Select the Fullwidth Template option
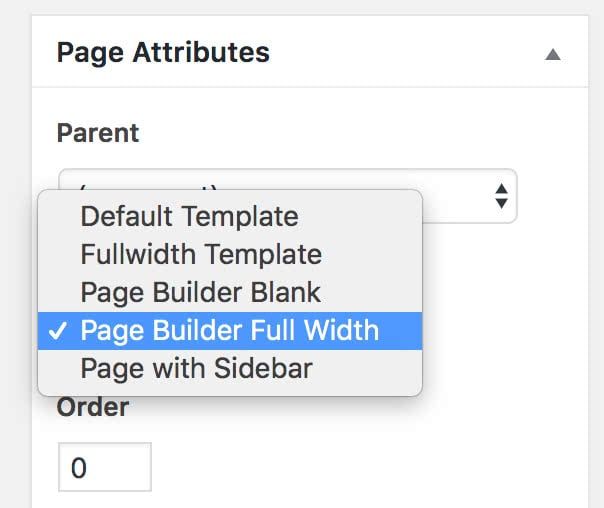Image resolution: width=604 pixels, height=508 pixels. pyautogui.click(x=201, y=254)
